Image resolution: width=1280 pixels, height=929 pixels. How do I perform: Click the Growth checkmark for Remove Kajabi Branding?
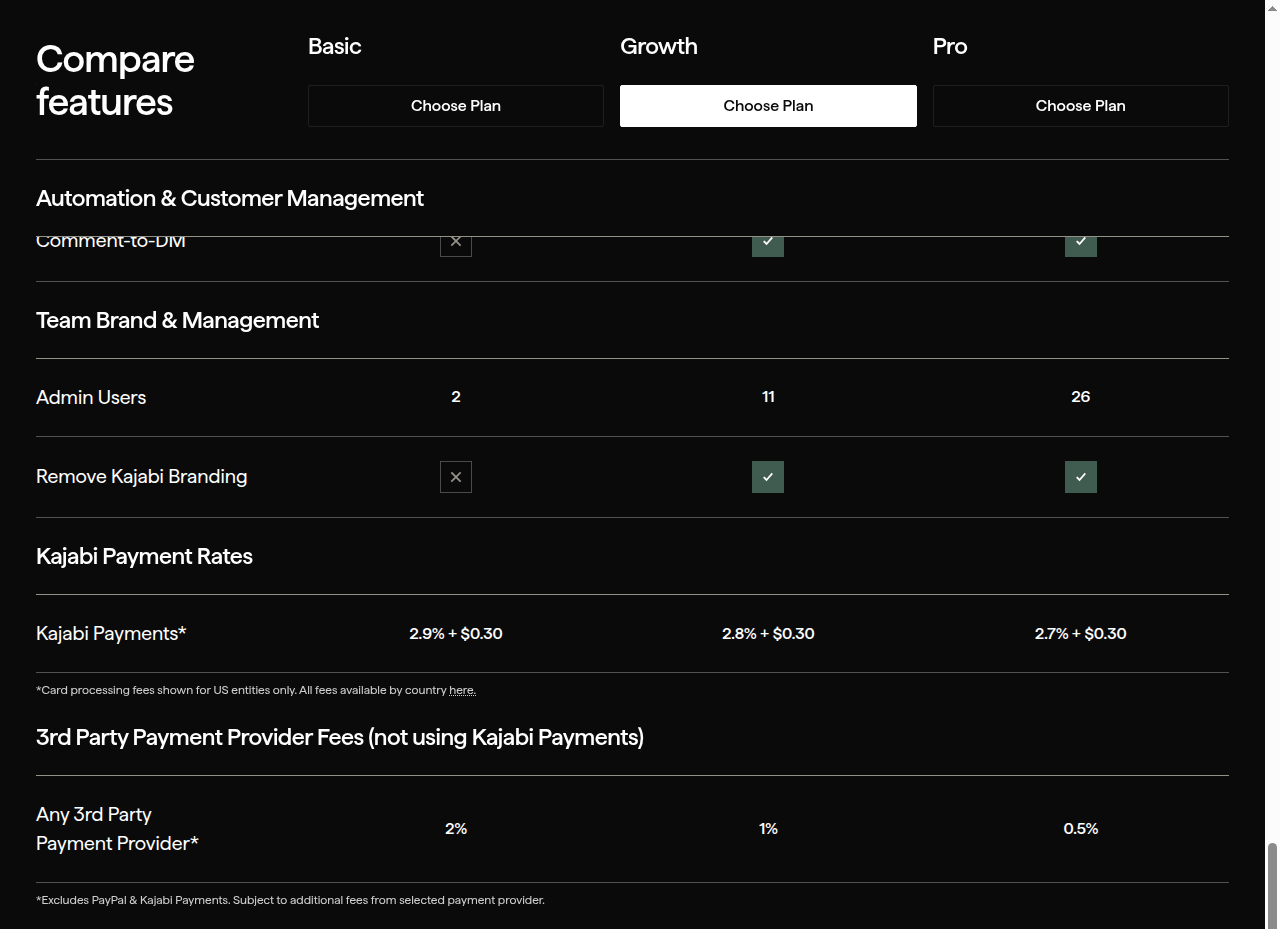pos(768,477)
